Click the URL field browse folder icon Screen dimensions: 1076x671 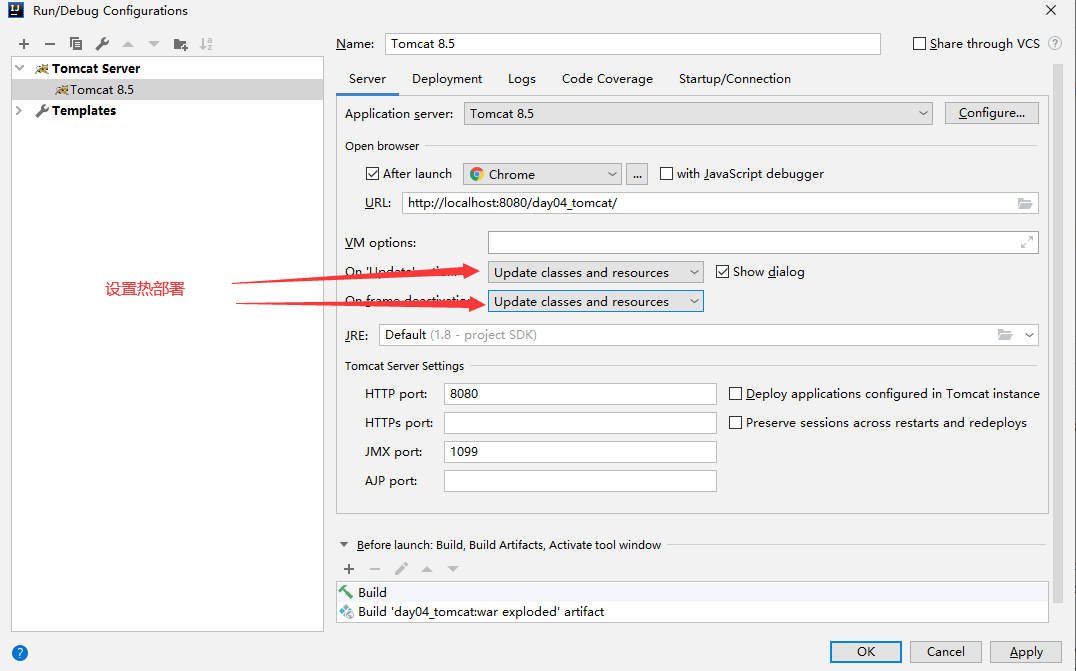pyautogui.click(x=1025, y=203)
